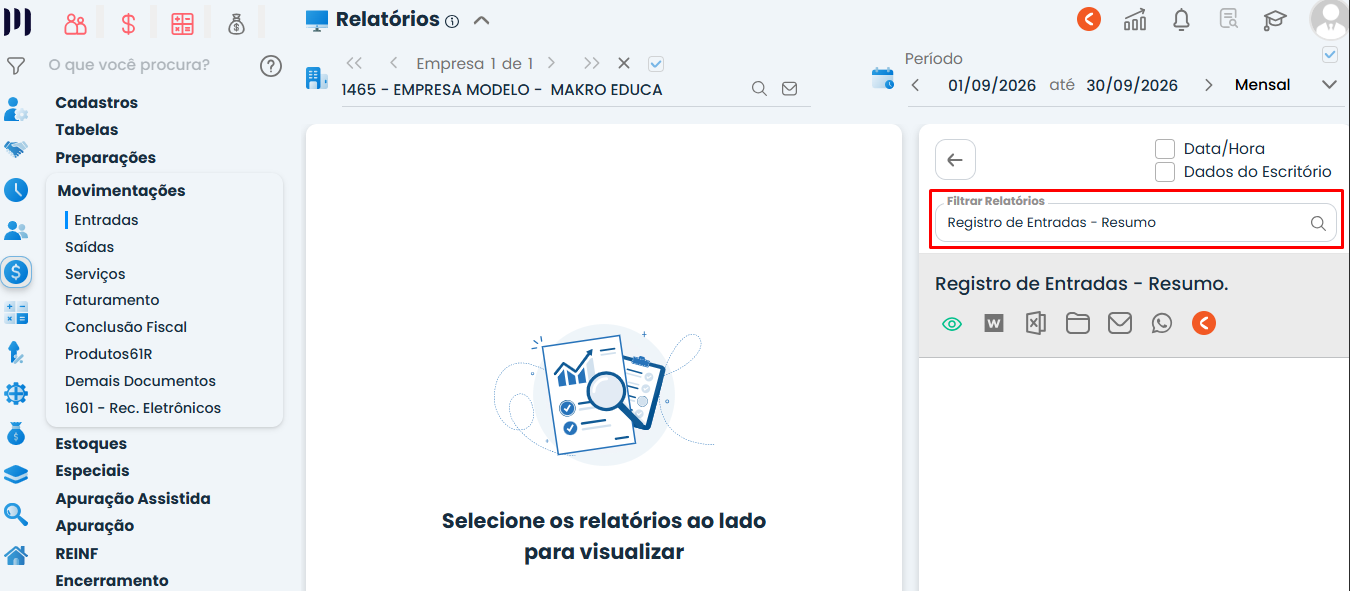This screenshot has width=1350, height=591.
Task: Expand the REINF menu
Action: (x=77, y=553)
